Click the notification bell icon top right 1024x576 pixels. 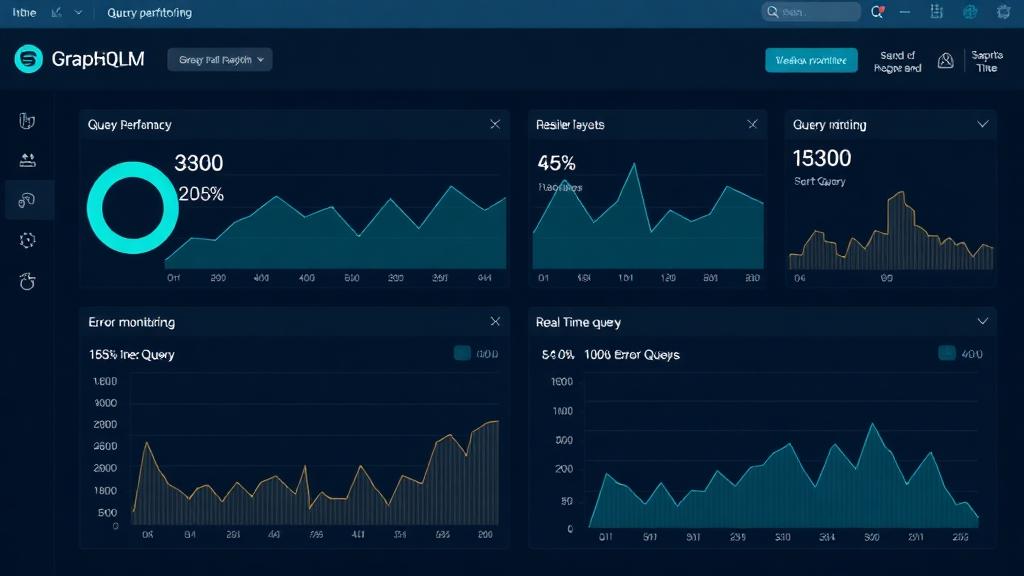(877, 12)
